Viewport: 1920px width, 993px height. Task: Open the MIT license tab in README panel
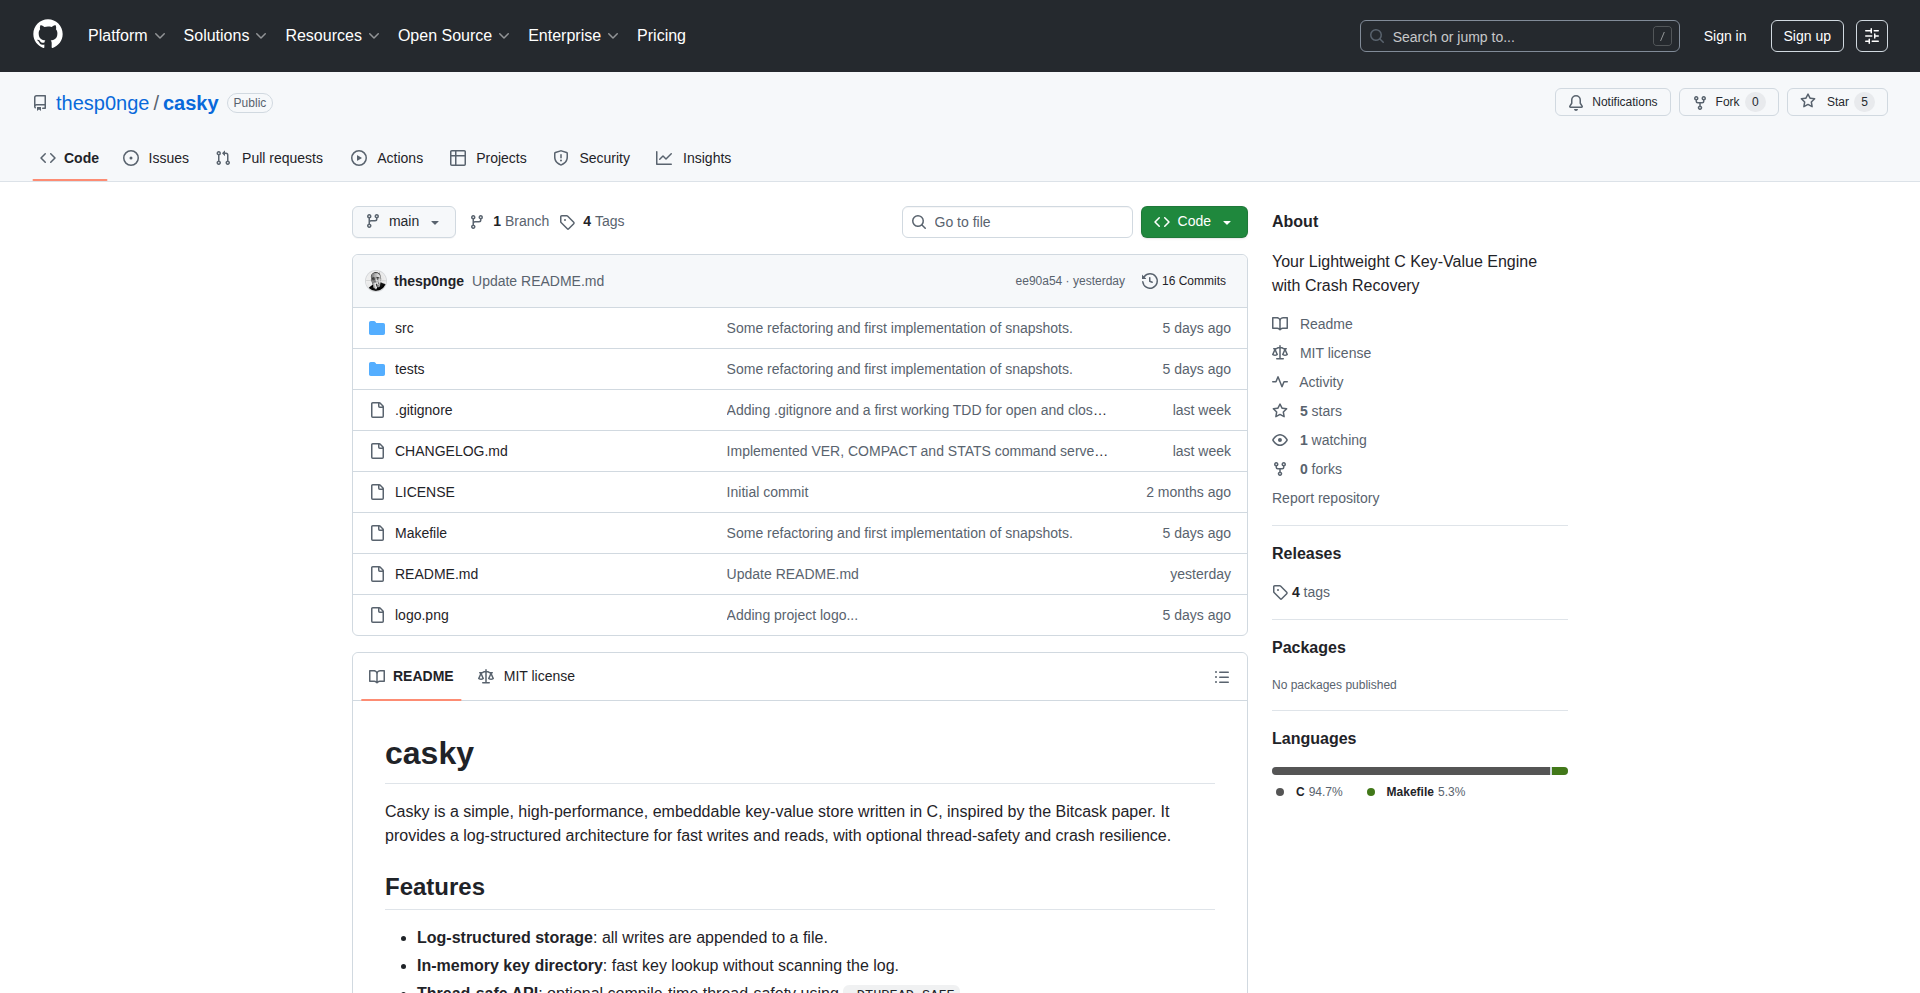pos(527,677)
